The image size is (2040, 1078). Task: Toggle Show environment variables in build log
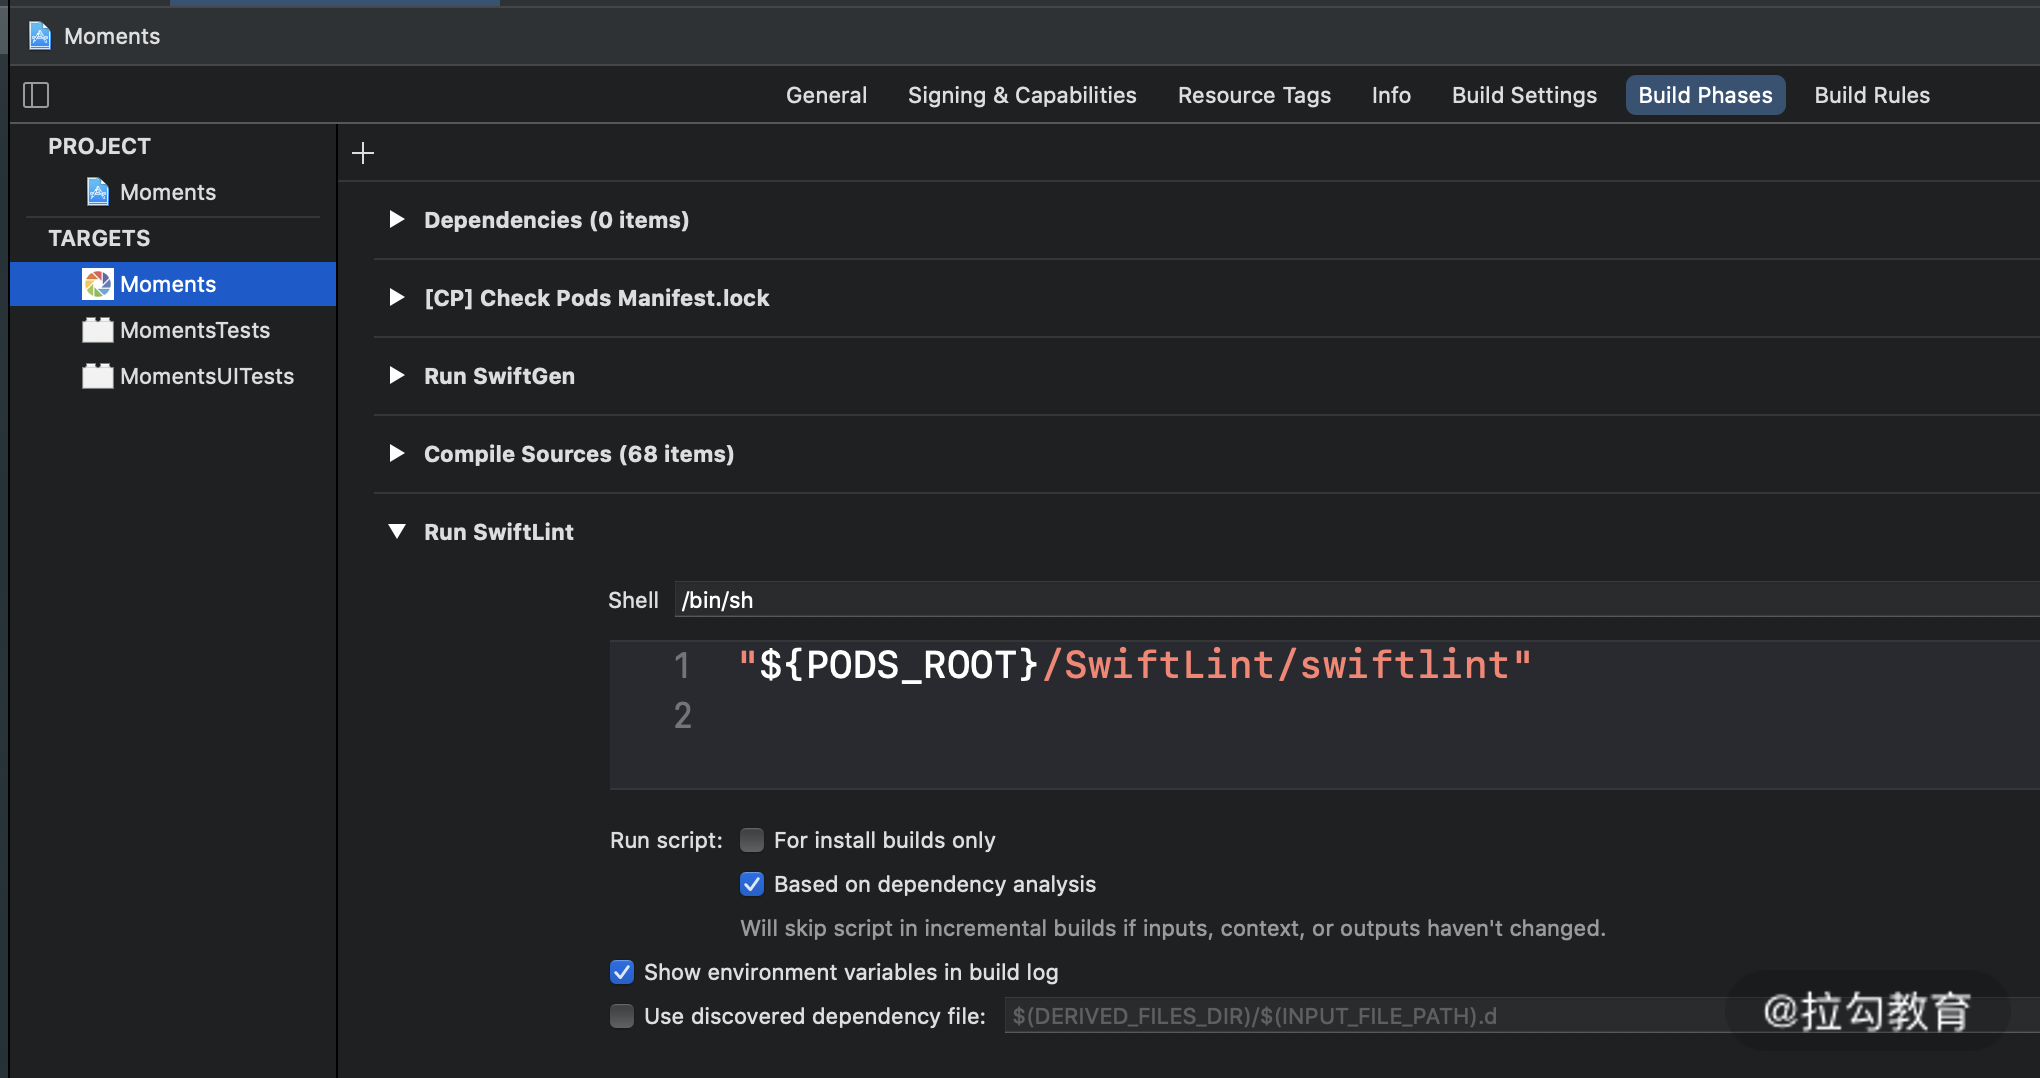click(622, 972)
